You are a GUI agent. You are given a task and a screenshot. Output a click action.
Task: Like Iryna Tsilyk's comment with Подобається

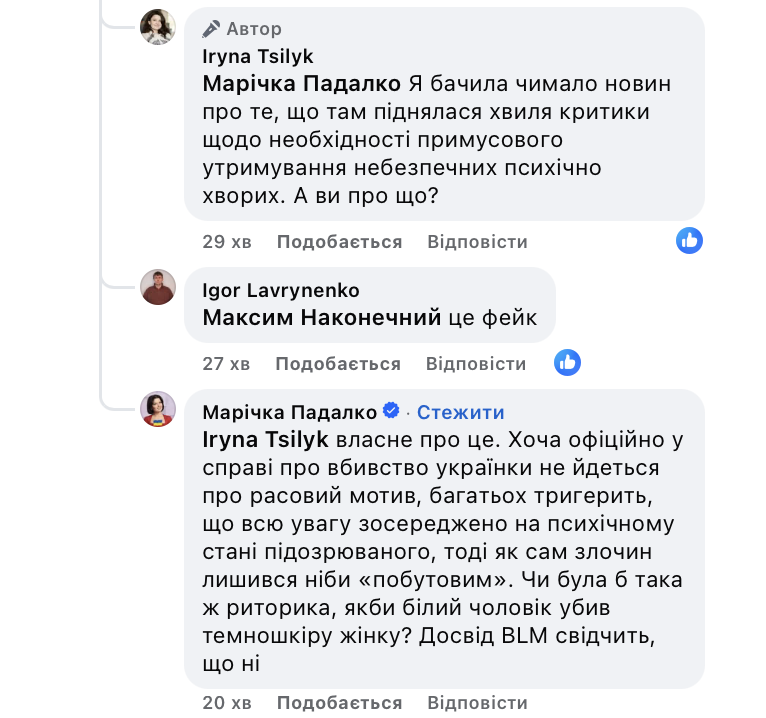point(339,242)
